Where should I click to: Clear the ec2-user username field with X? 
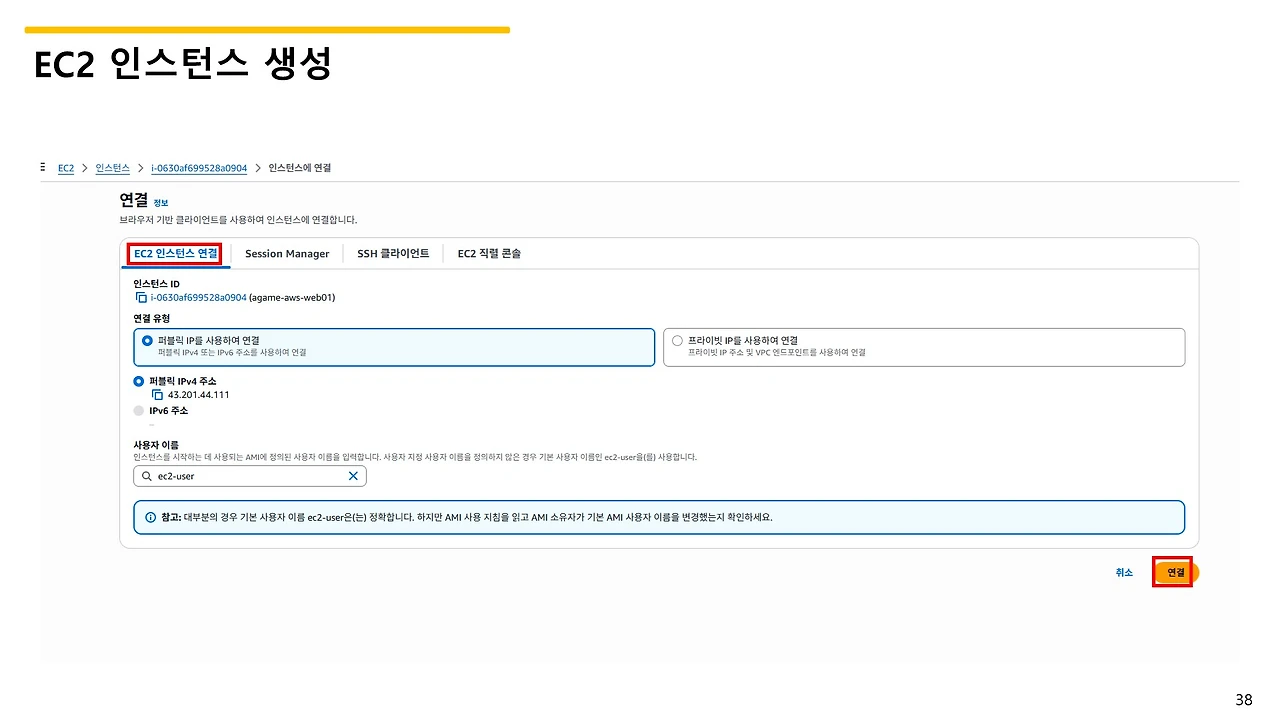pos(353,477)
